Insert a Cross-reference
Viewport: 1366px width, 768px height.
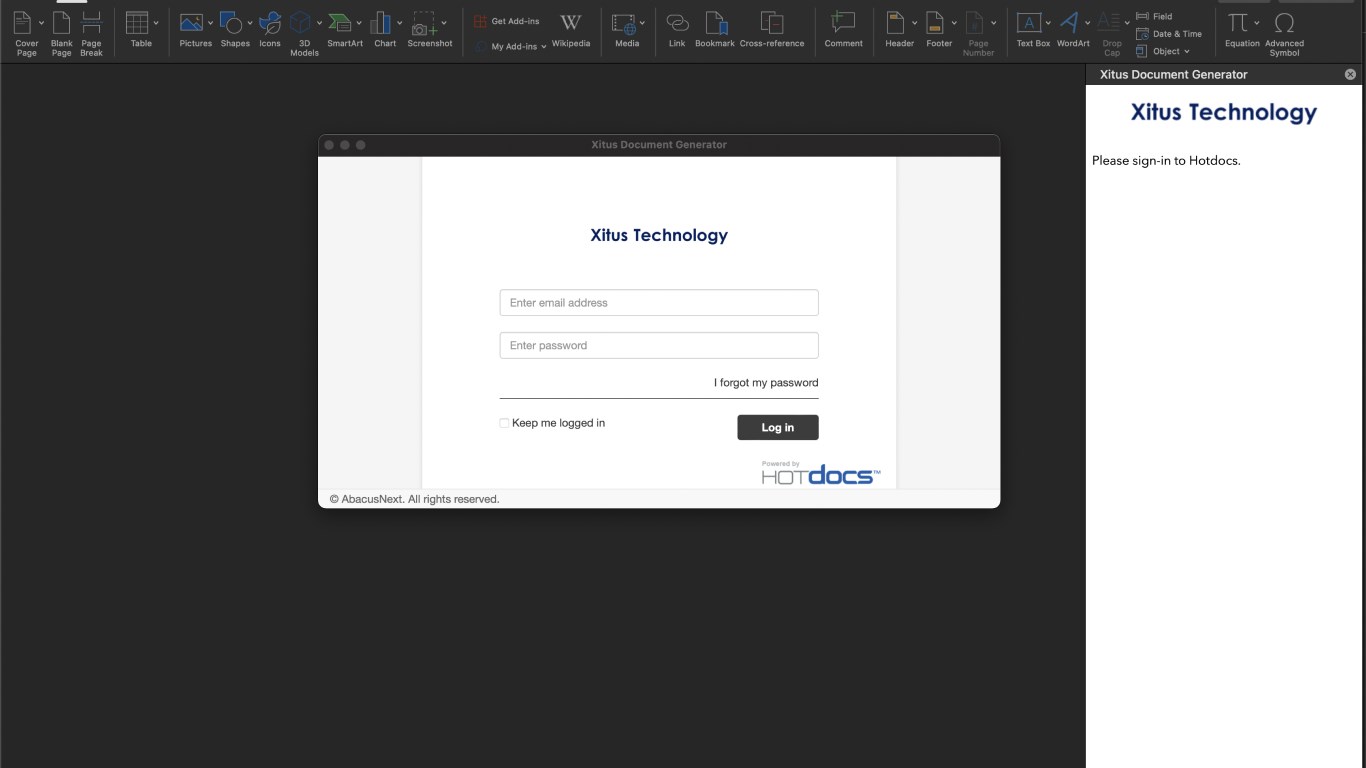[772, 29]
